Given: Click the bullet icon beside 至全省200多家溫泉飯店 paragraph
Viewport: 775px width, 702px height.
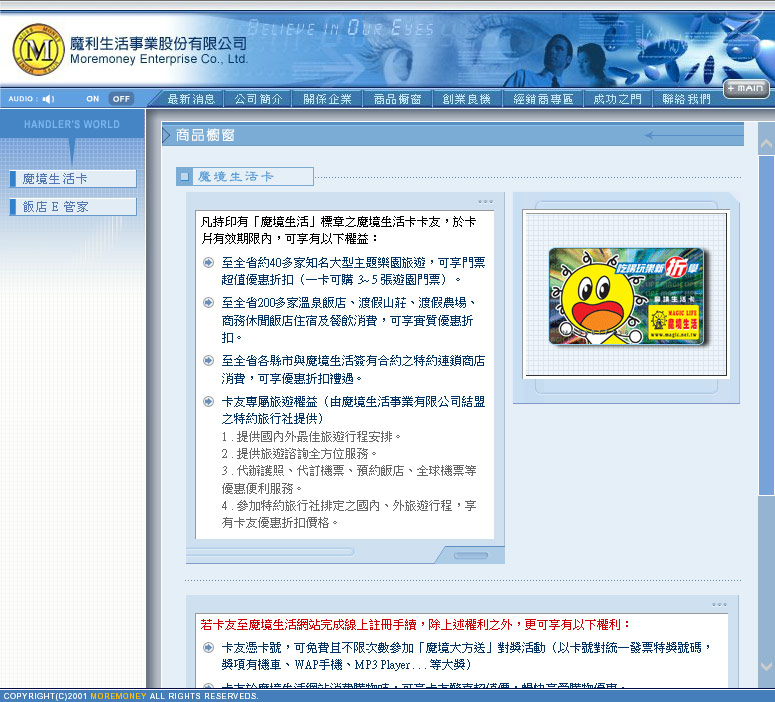Looking at the screenshot, I should click(x=209, y=303).
